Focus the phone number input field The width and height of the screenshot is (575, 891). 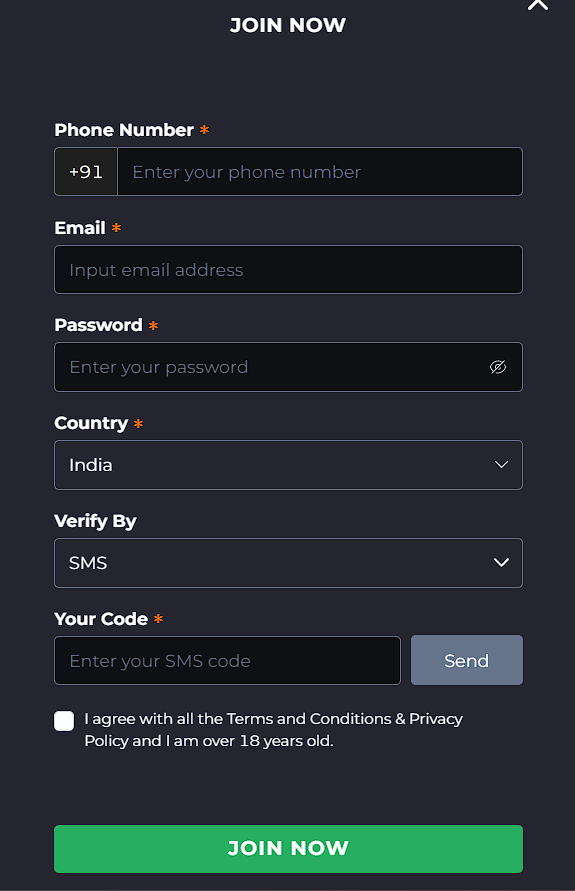320,172
